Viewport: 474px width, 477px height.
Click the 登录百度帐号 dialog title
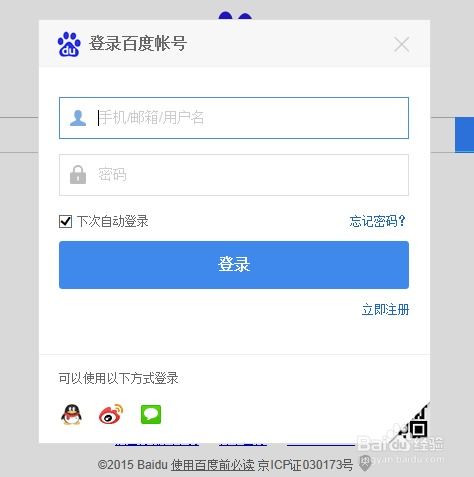click(138, 44)
